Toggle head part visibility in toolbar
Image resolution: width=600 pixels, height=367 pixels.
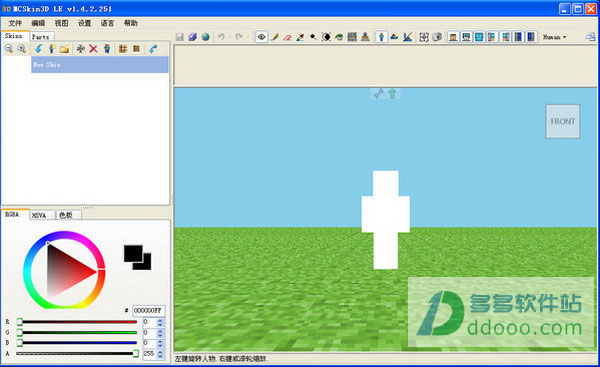click(x=453, y=37)
